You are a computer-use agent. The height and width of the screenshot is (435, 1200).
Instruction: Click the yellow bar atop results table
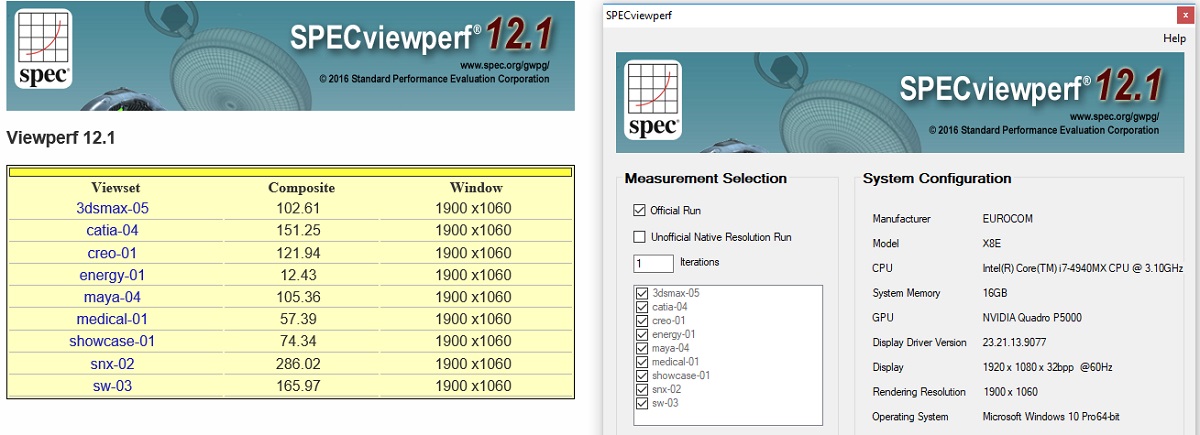point(290,172)
